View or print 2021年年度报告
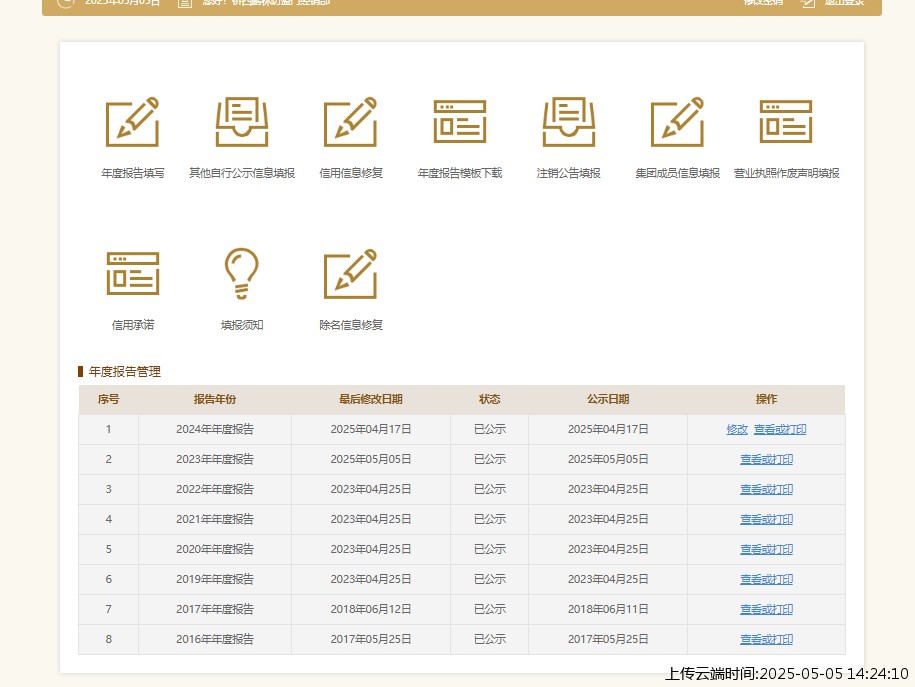915x687 pixels. pos(766,519)
